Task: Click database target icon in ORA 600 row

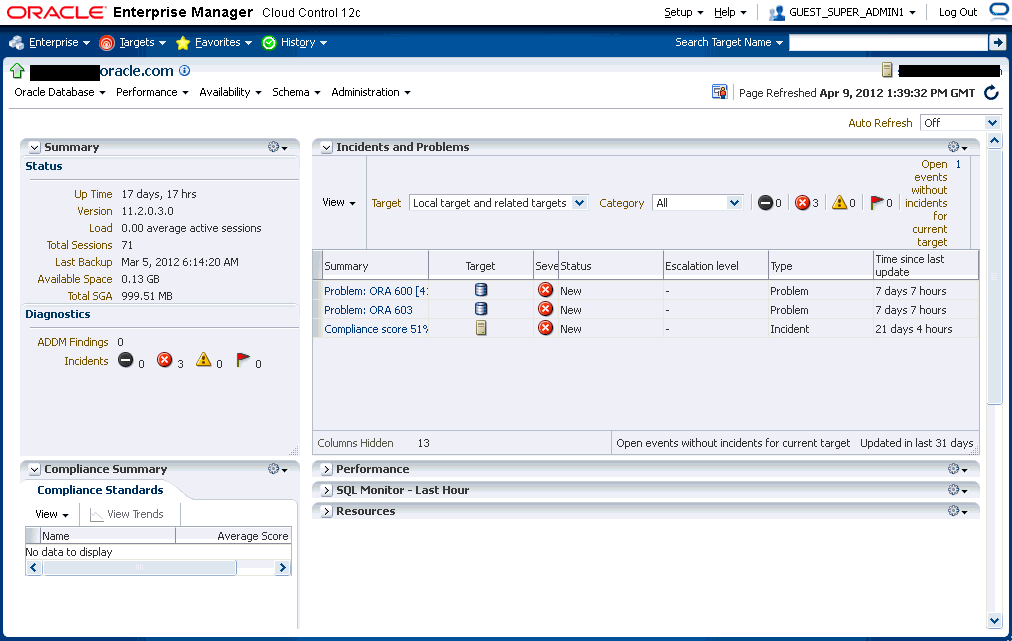Action: pos(481,290)
